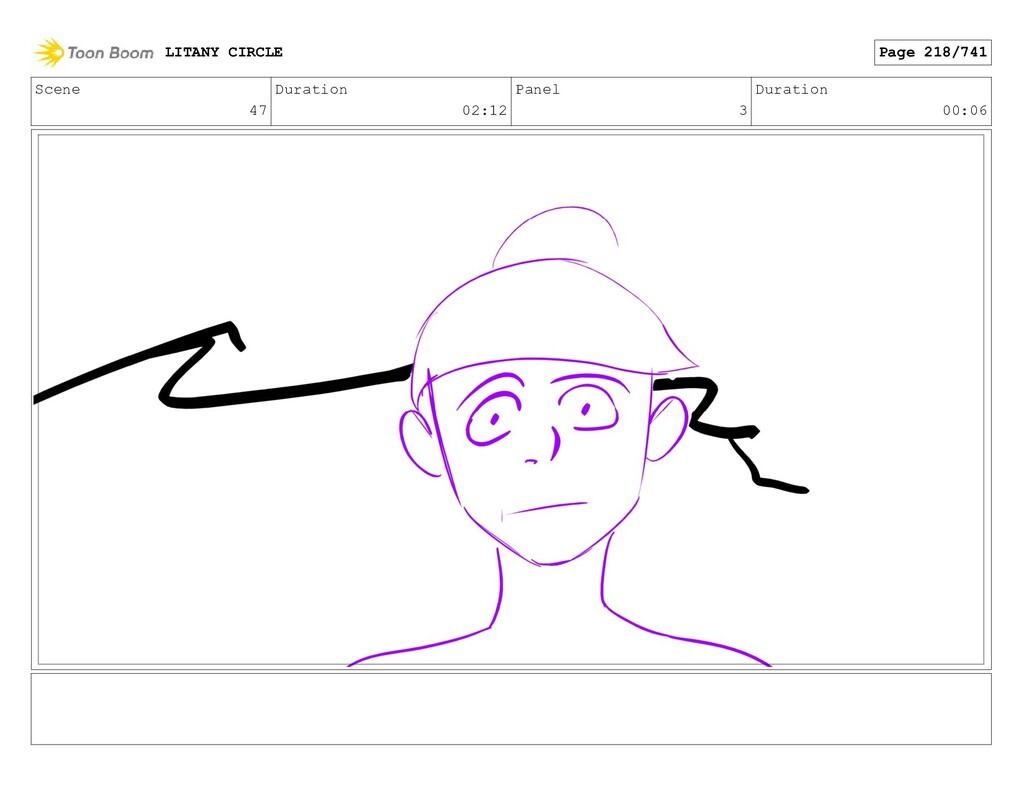This screenshot has height=791, width=1024.
Task: Click the LITANY CIRCLE title text
Action: pyautogui.click(x=224, y=52)
